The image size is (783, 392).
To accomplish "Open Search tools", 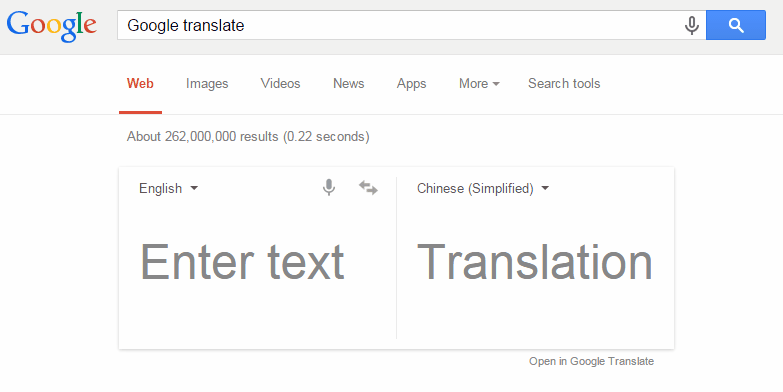I will pos(564,83).
